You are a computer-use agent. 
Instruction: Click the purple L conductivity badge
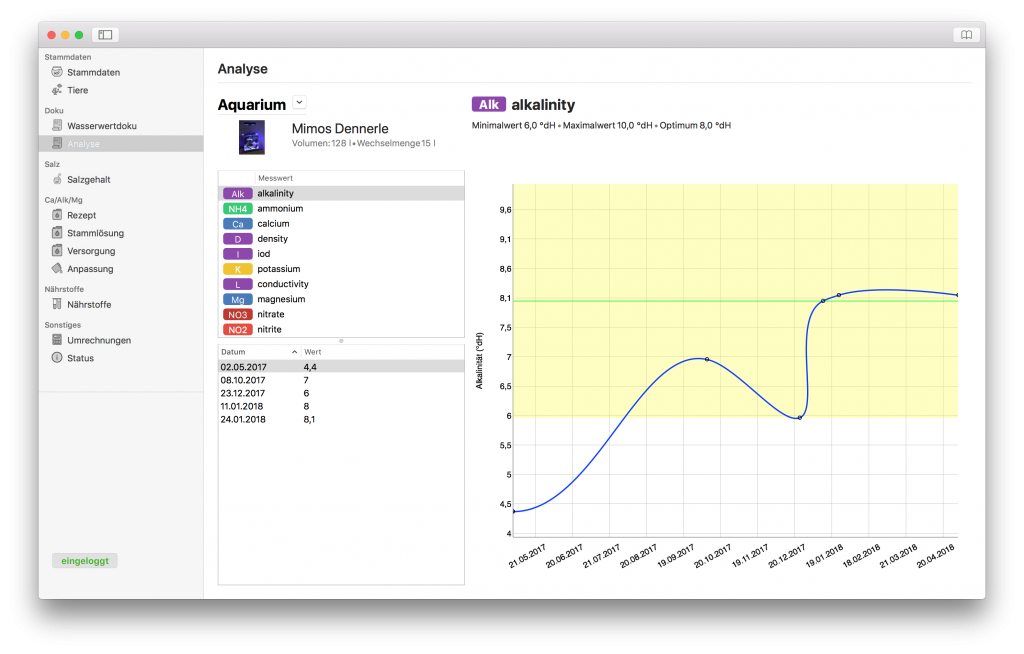coord(237,284)
